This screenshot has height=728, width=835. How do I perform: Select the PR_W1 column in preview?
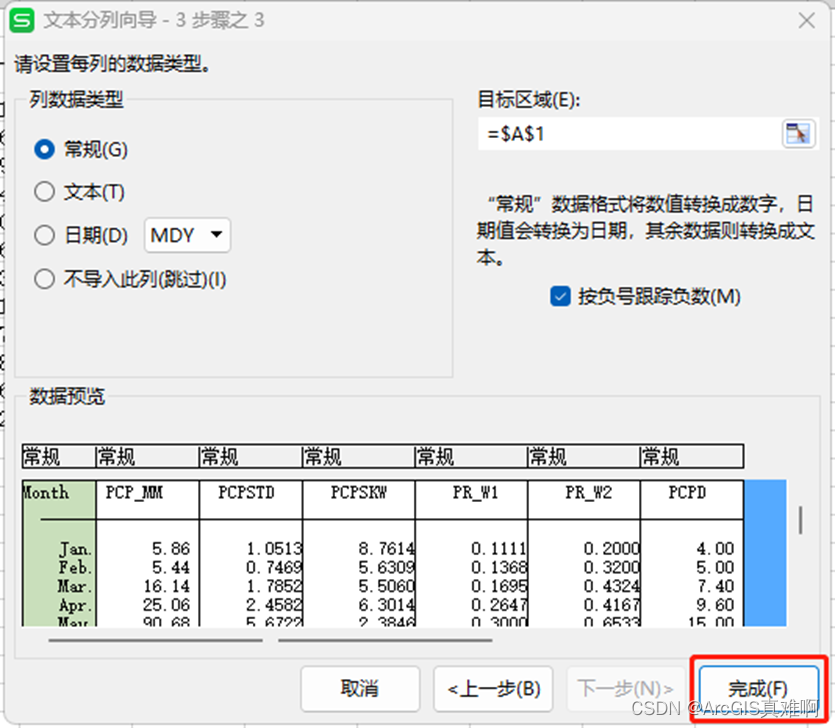(x=471, y=553)
